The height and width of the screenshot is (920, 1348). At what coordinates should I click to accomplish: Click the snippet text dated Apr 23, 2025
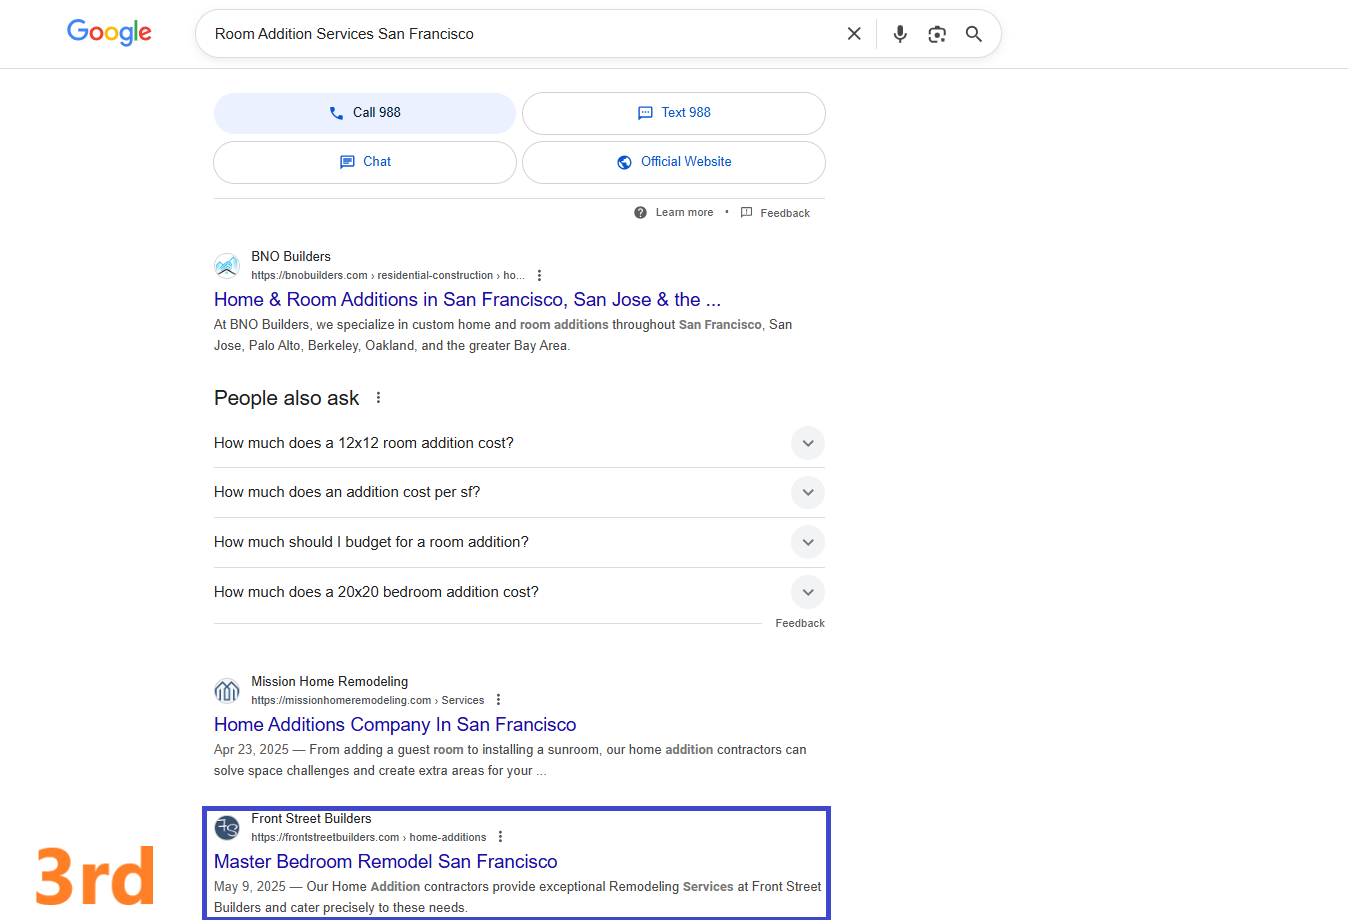(x=510, y=760)
